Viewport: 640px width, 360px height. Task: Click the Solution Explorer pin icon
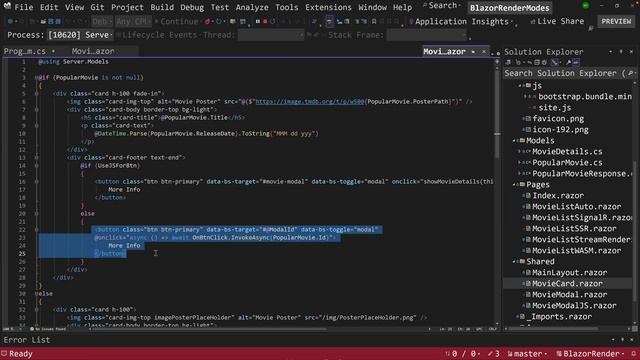[x=621, y=52]
